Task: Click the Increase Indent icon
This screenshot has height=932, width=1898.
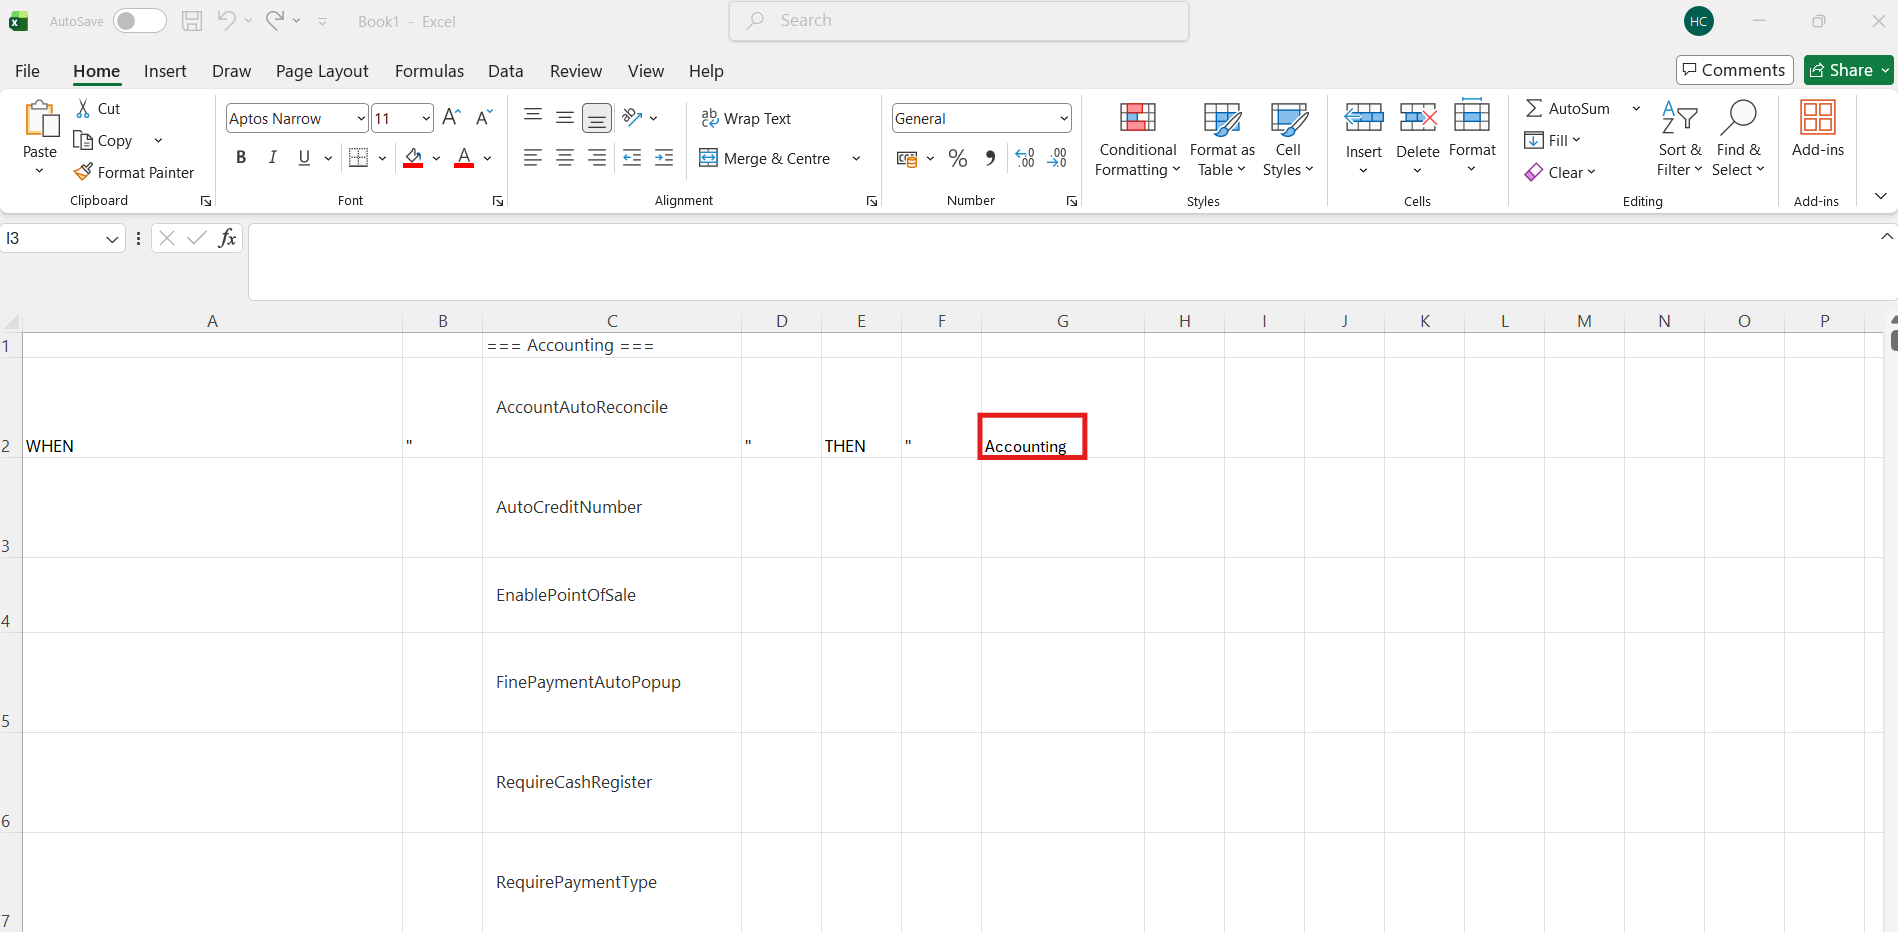Action: (x=664, y=158)
